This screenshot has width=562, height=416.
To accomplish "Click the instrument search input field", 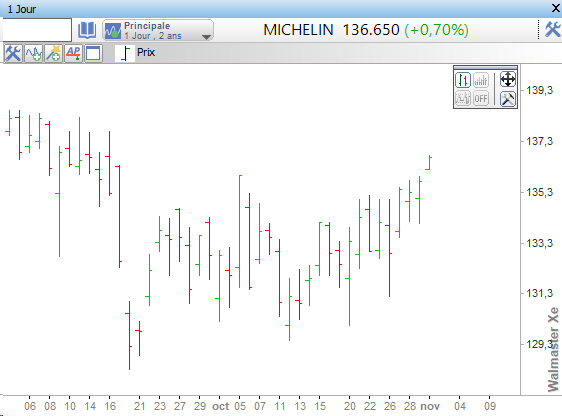I will pyautogui.click(x=36, y=30).
